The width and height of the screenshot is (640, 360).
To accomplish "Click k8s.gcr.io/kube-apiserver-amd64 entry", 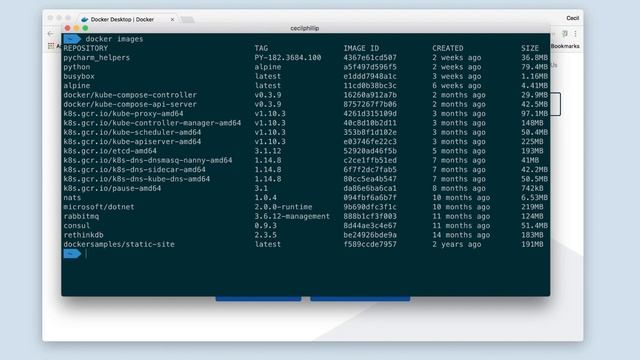I will pos(132,142).
